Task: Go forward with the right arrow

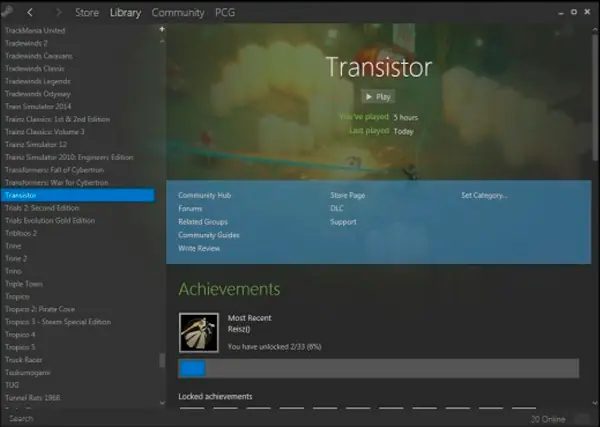Action: (x=58, y=13)
